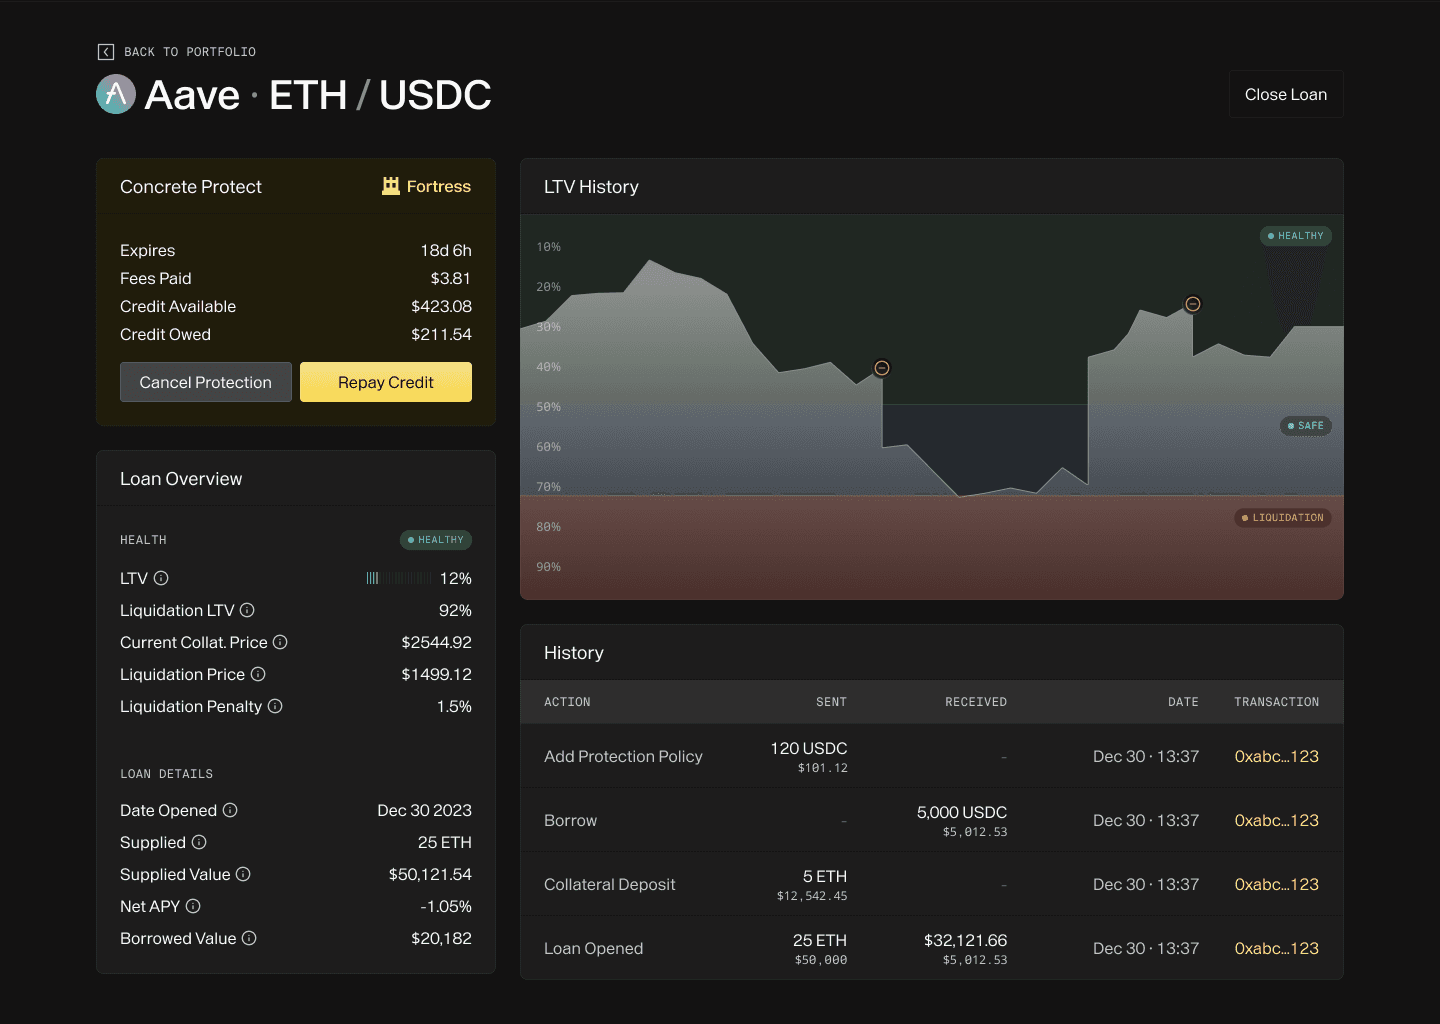Click the Expires 18d 6h value
This screenshot has height=1024, width=1440.
click(446, 250)
